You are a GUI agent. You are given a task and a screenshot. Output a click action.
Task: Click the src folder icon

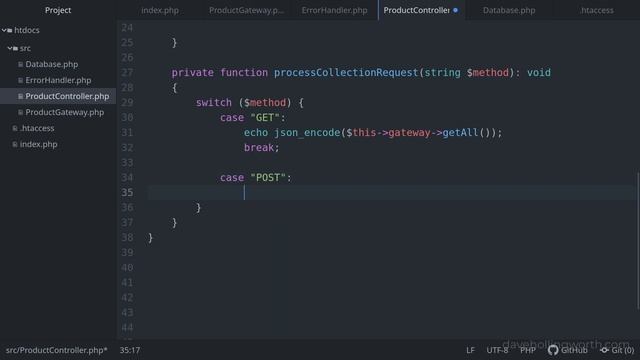pyautogui.click(x=16, y=48)
